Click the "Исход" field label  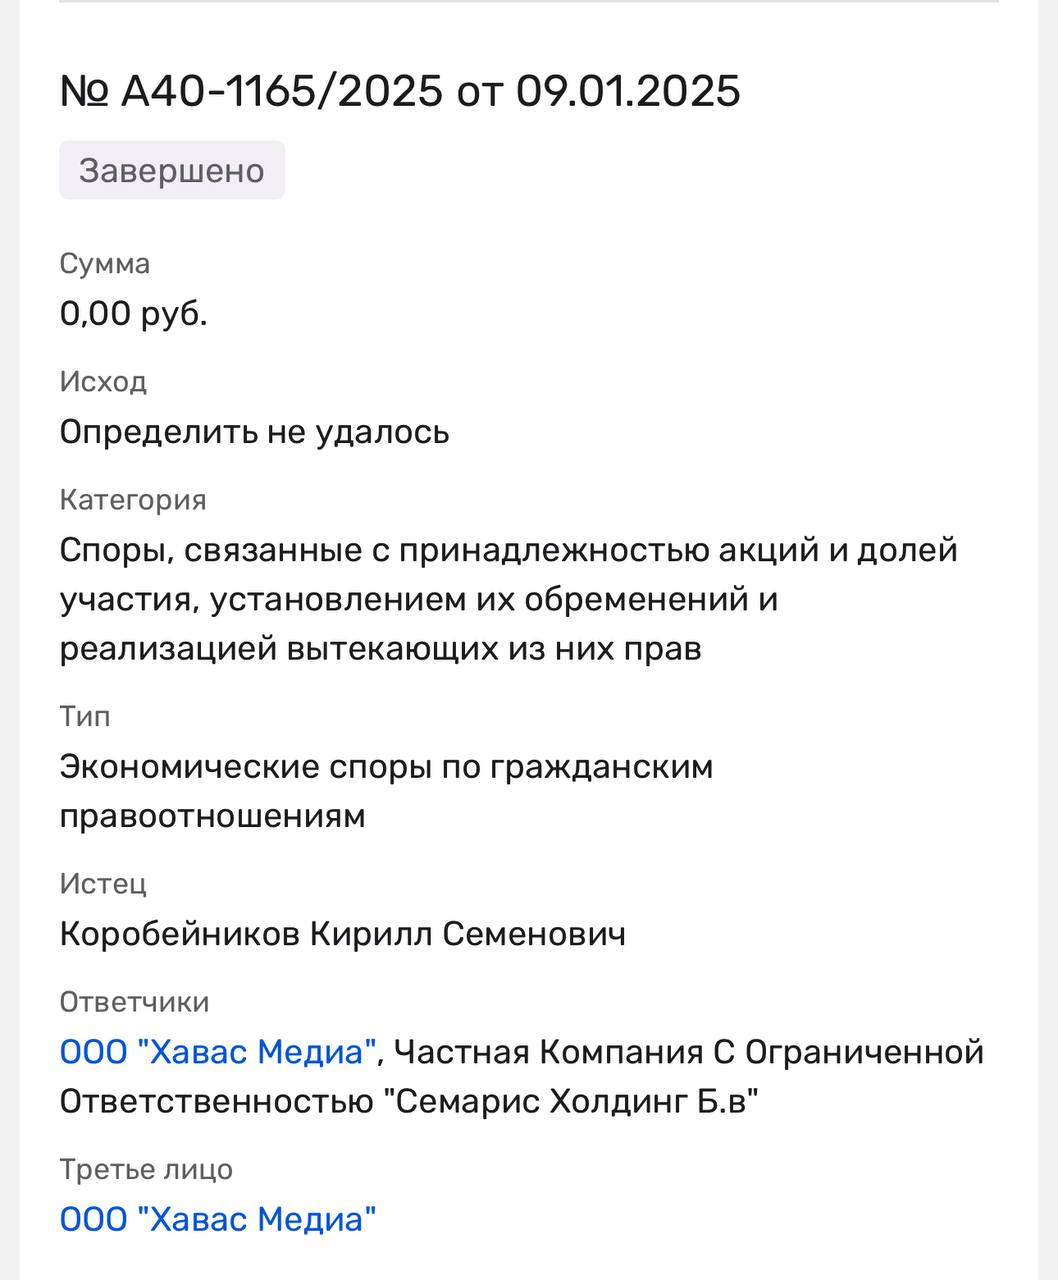[x=103, y=382]
